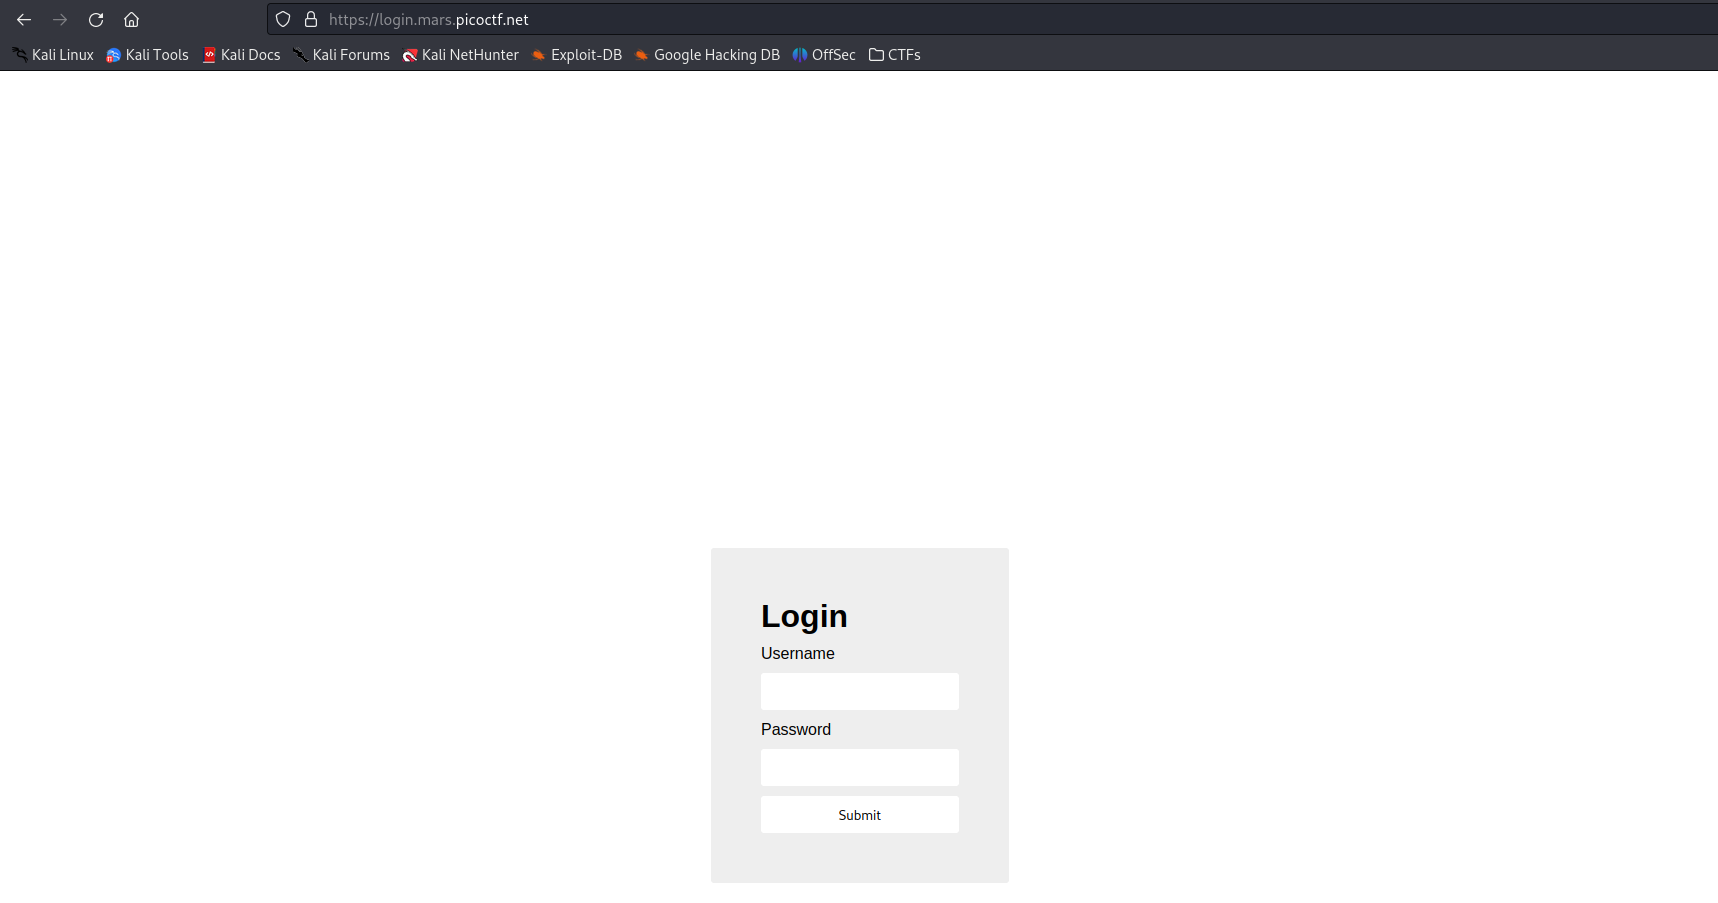Select the Kali Tools bookmark
This screenshot has width=1718, height=903.
(x=147, y=55)
